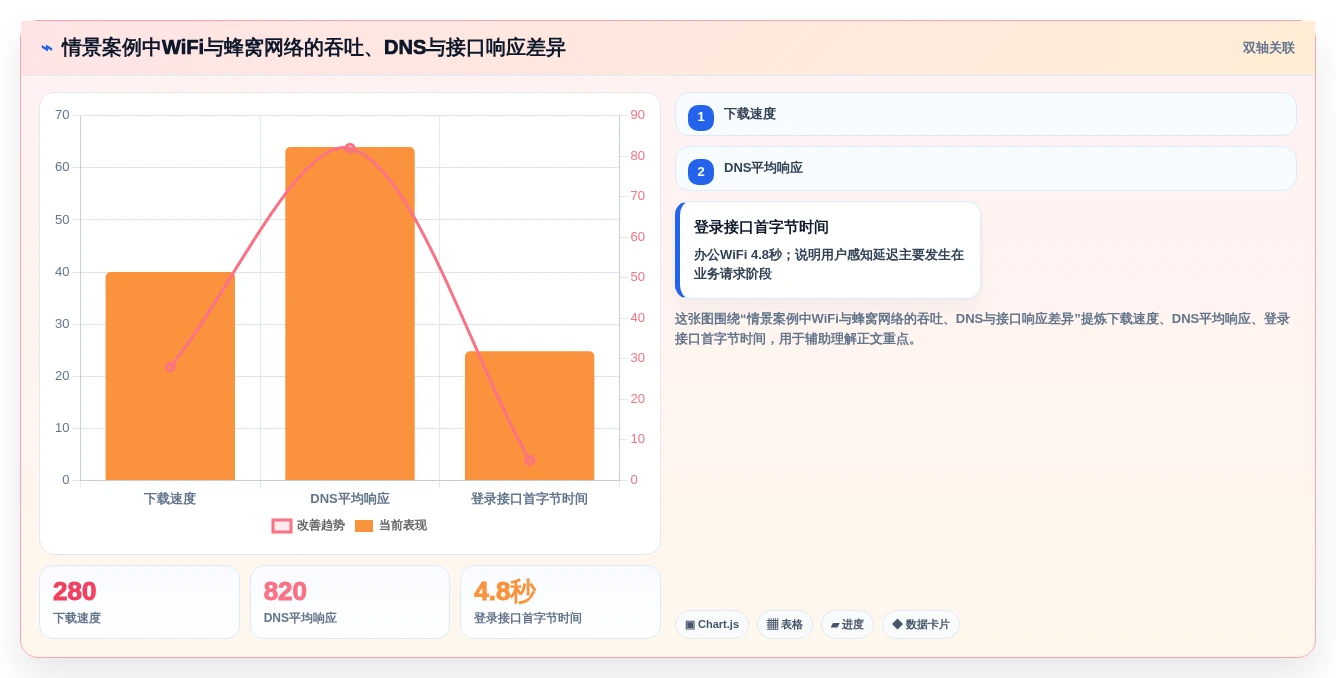Screen dimensions: 1336x678
Task: Click the right axis value 90
Action: click(637, 115)
